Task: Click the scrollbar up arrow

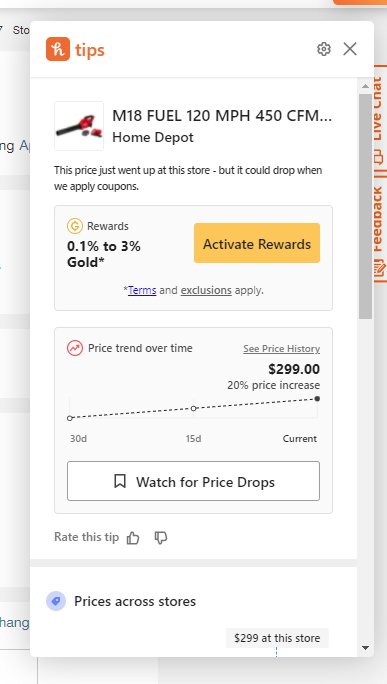Action: tap(366, 86)
